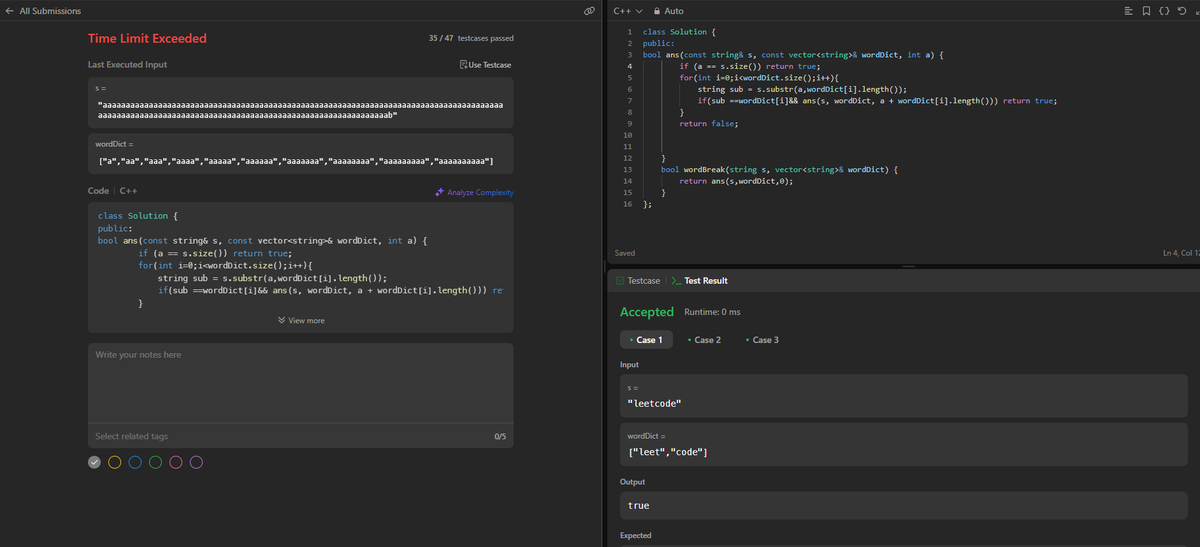Click the wordDict array value in last input
Screen dimensions: 1200x547
(x=297, y=162)
